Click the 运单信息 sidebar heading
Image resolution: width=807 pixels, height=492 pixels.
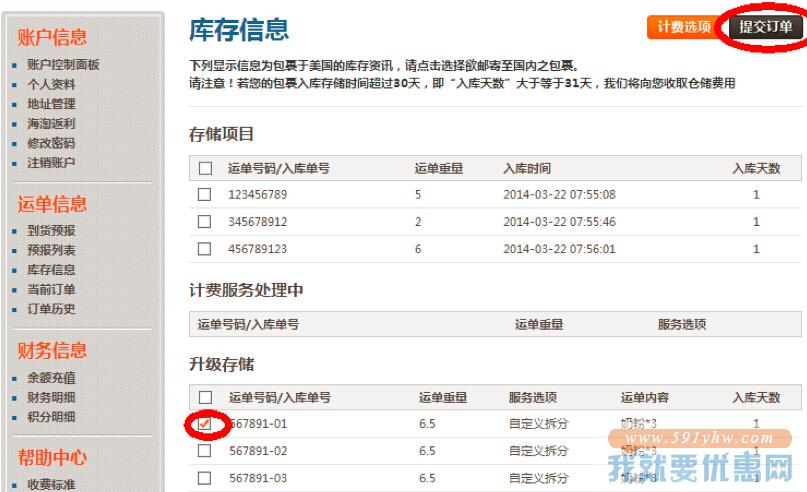point(52,204)
